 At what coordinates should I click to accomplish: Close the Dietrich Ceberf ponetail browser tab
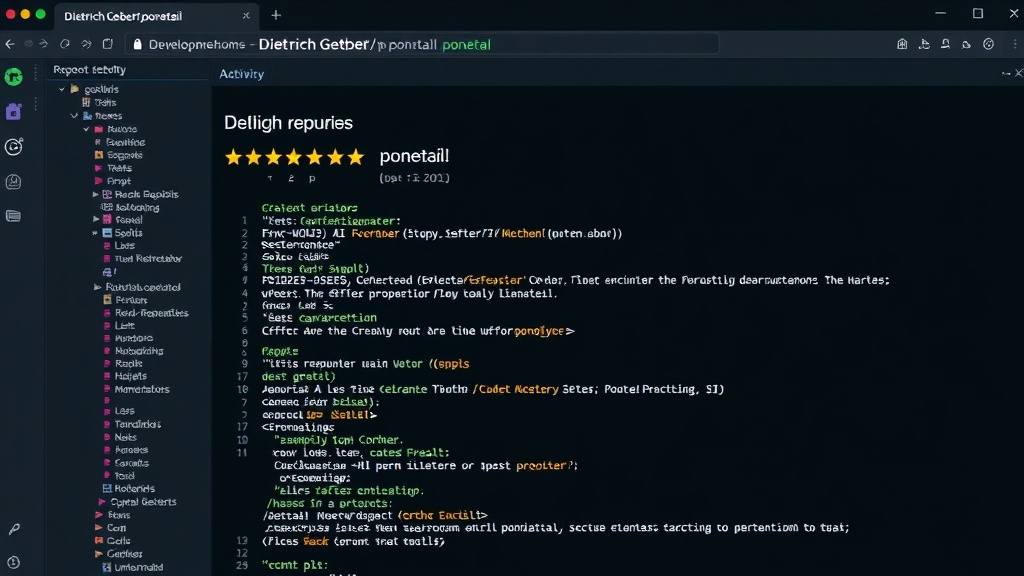pyautogui.click(x=246, y=16)
